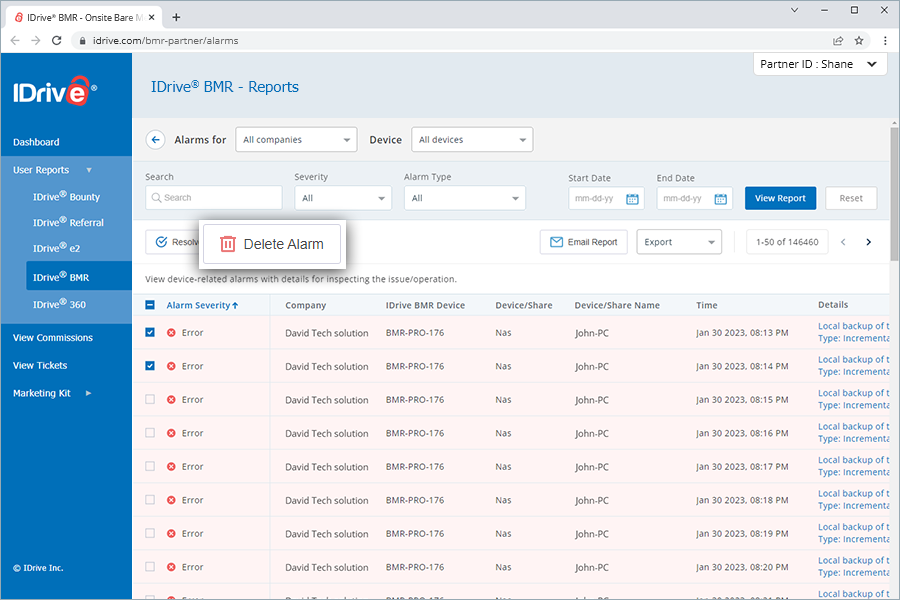Click the Resolve button
The image size is (900, 600).
click(172, 242)
